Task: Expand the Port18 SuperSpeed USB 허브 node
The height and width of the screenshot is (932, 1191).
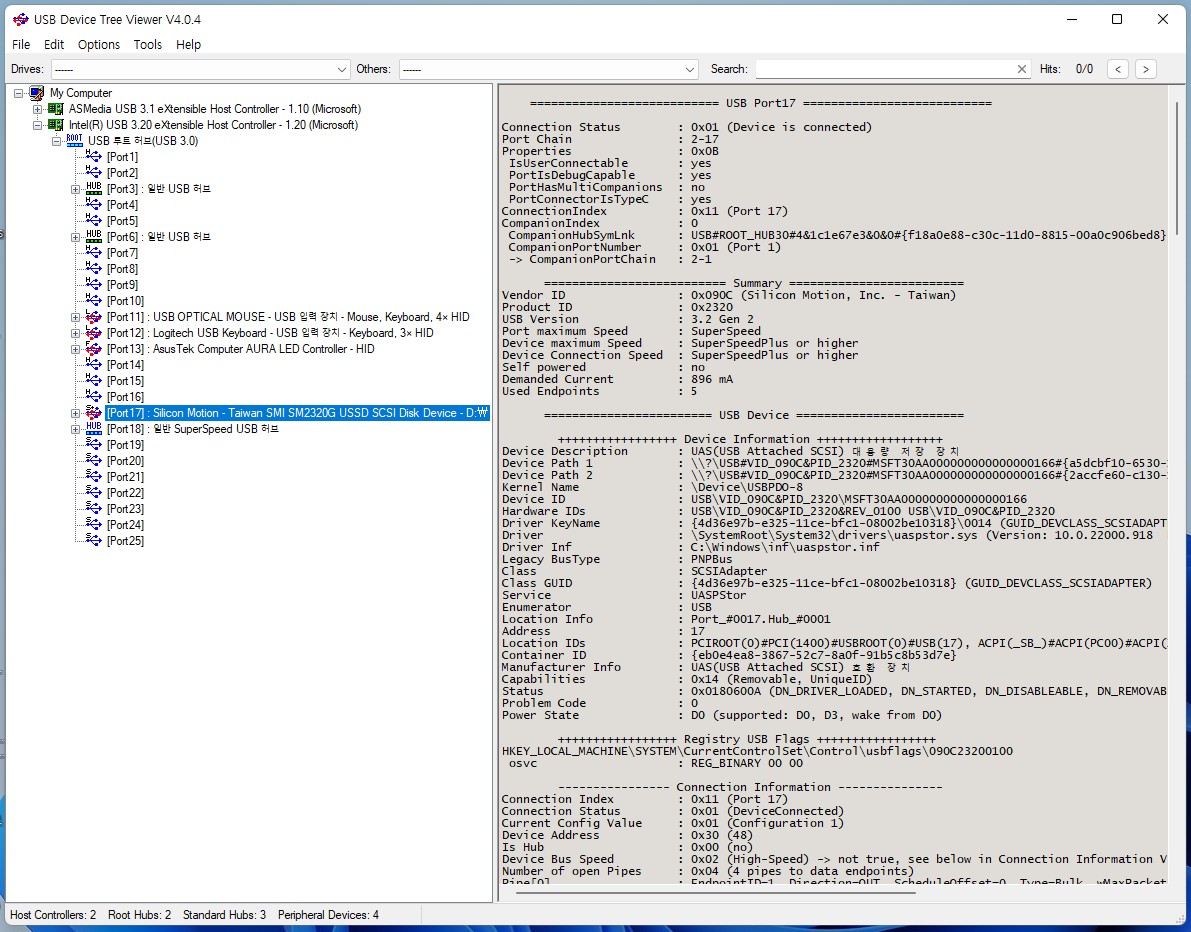Action: (x=75, y=429)
